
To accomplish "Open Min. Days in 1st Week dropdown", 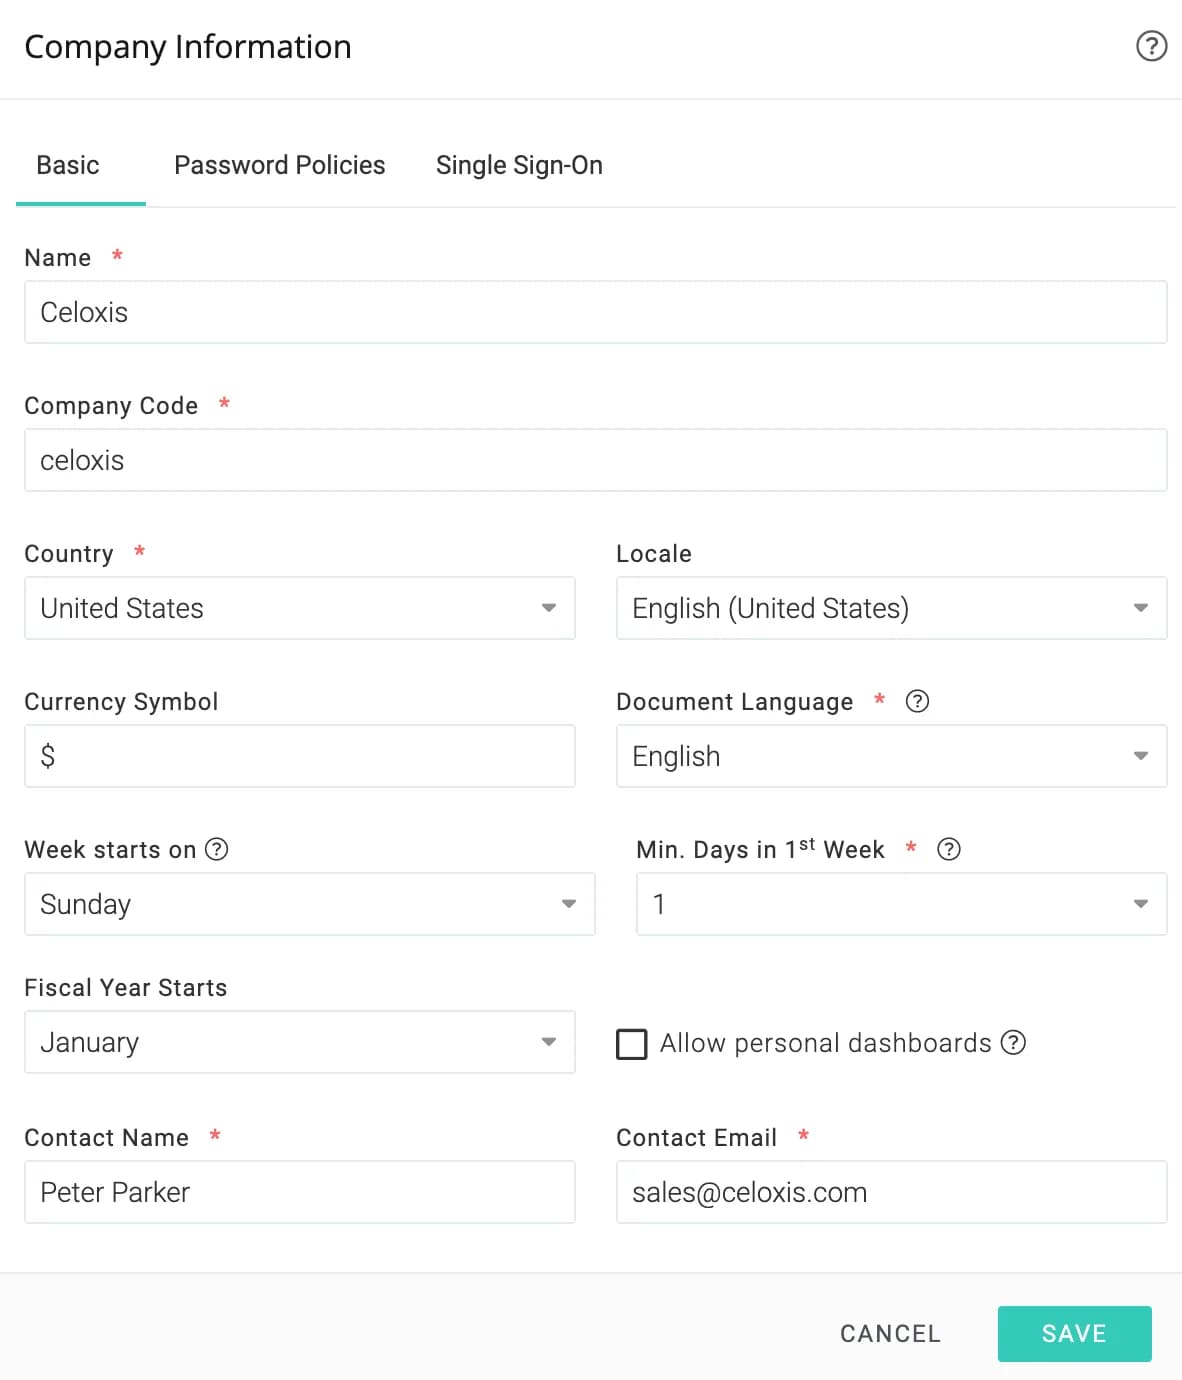I will tap(901, 904).
